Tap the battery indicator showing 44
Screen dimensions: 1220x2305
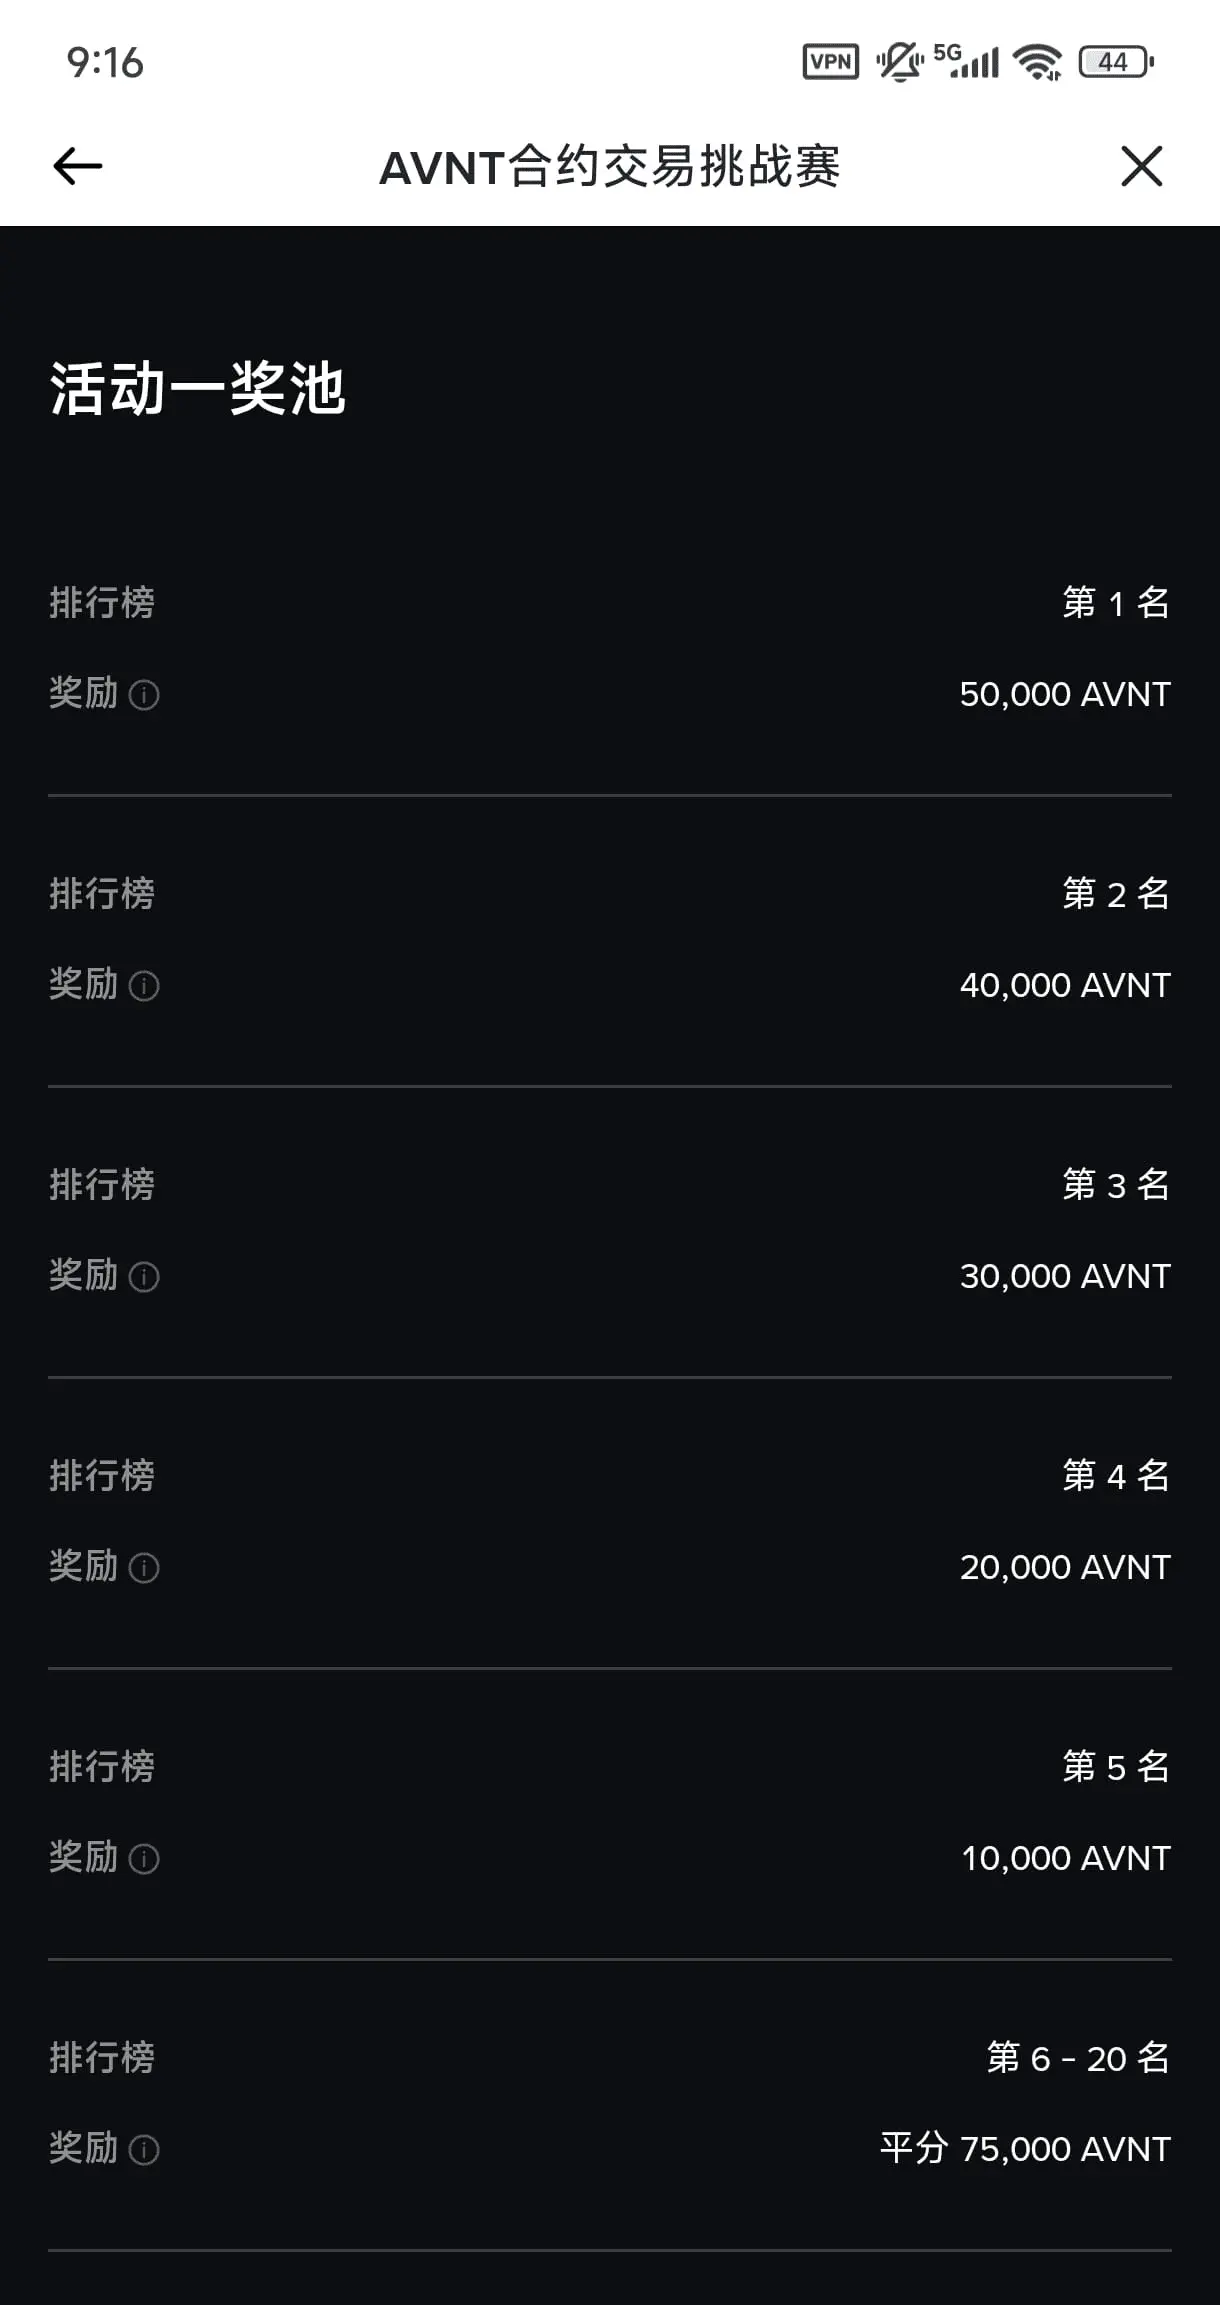coord(1116,62)
